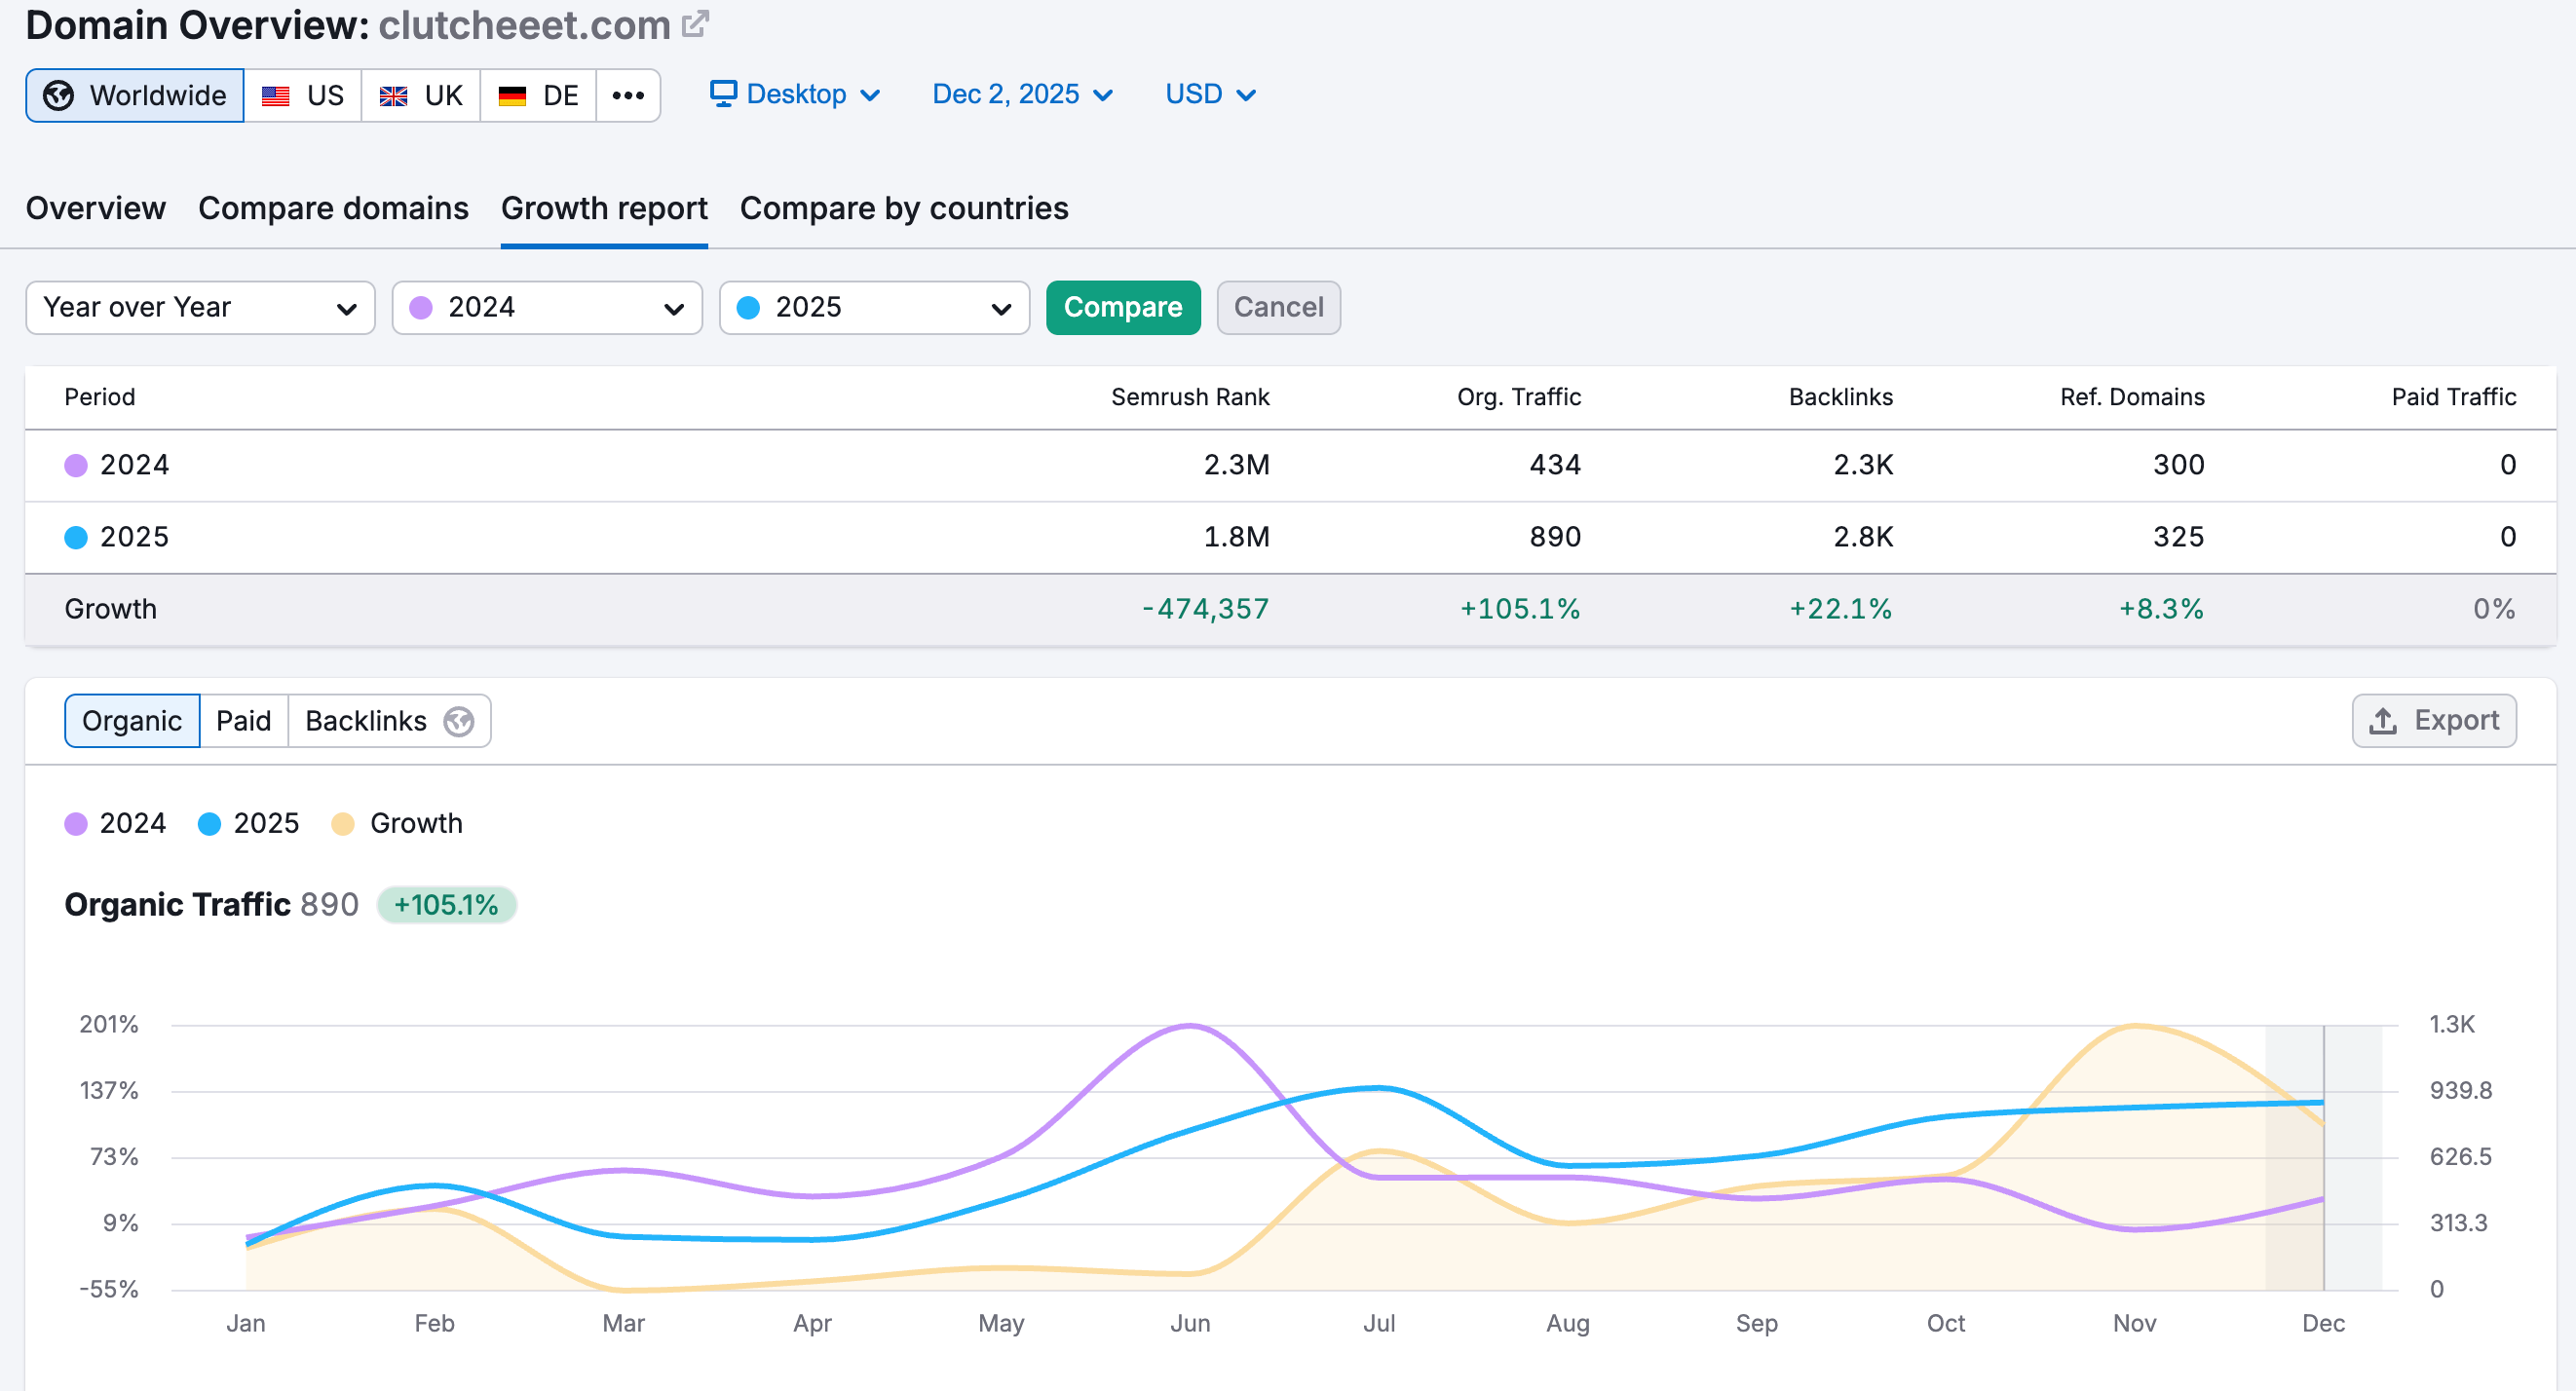The image size is (2576, 1391).
Task: Select the US flag database
Action: (x=303, y=95)
